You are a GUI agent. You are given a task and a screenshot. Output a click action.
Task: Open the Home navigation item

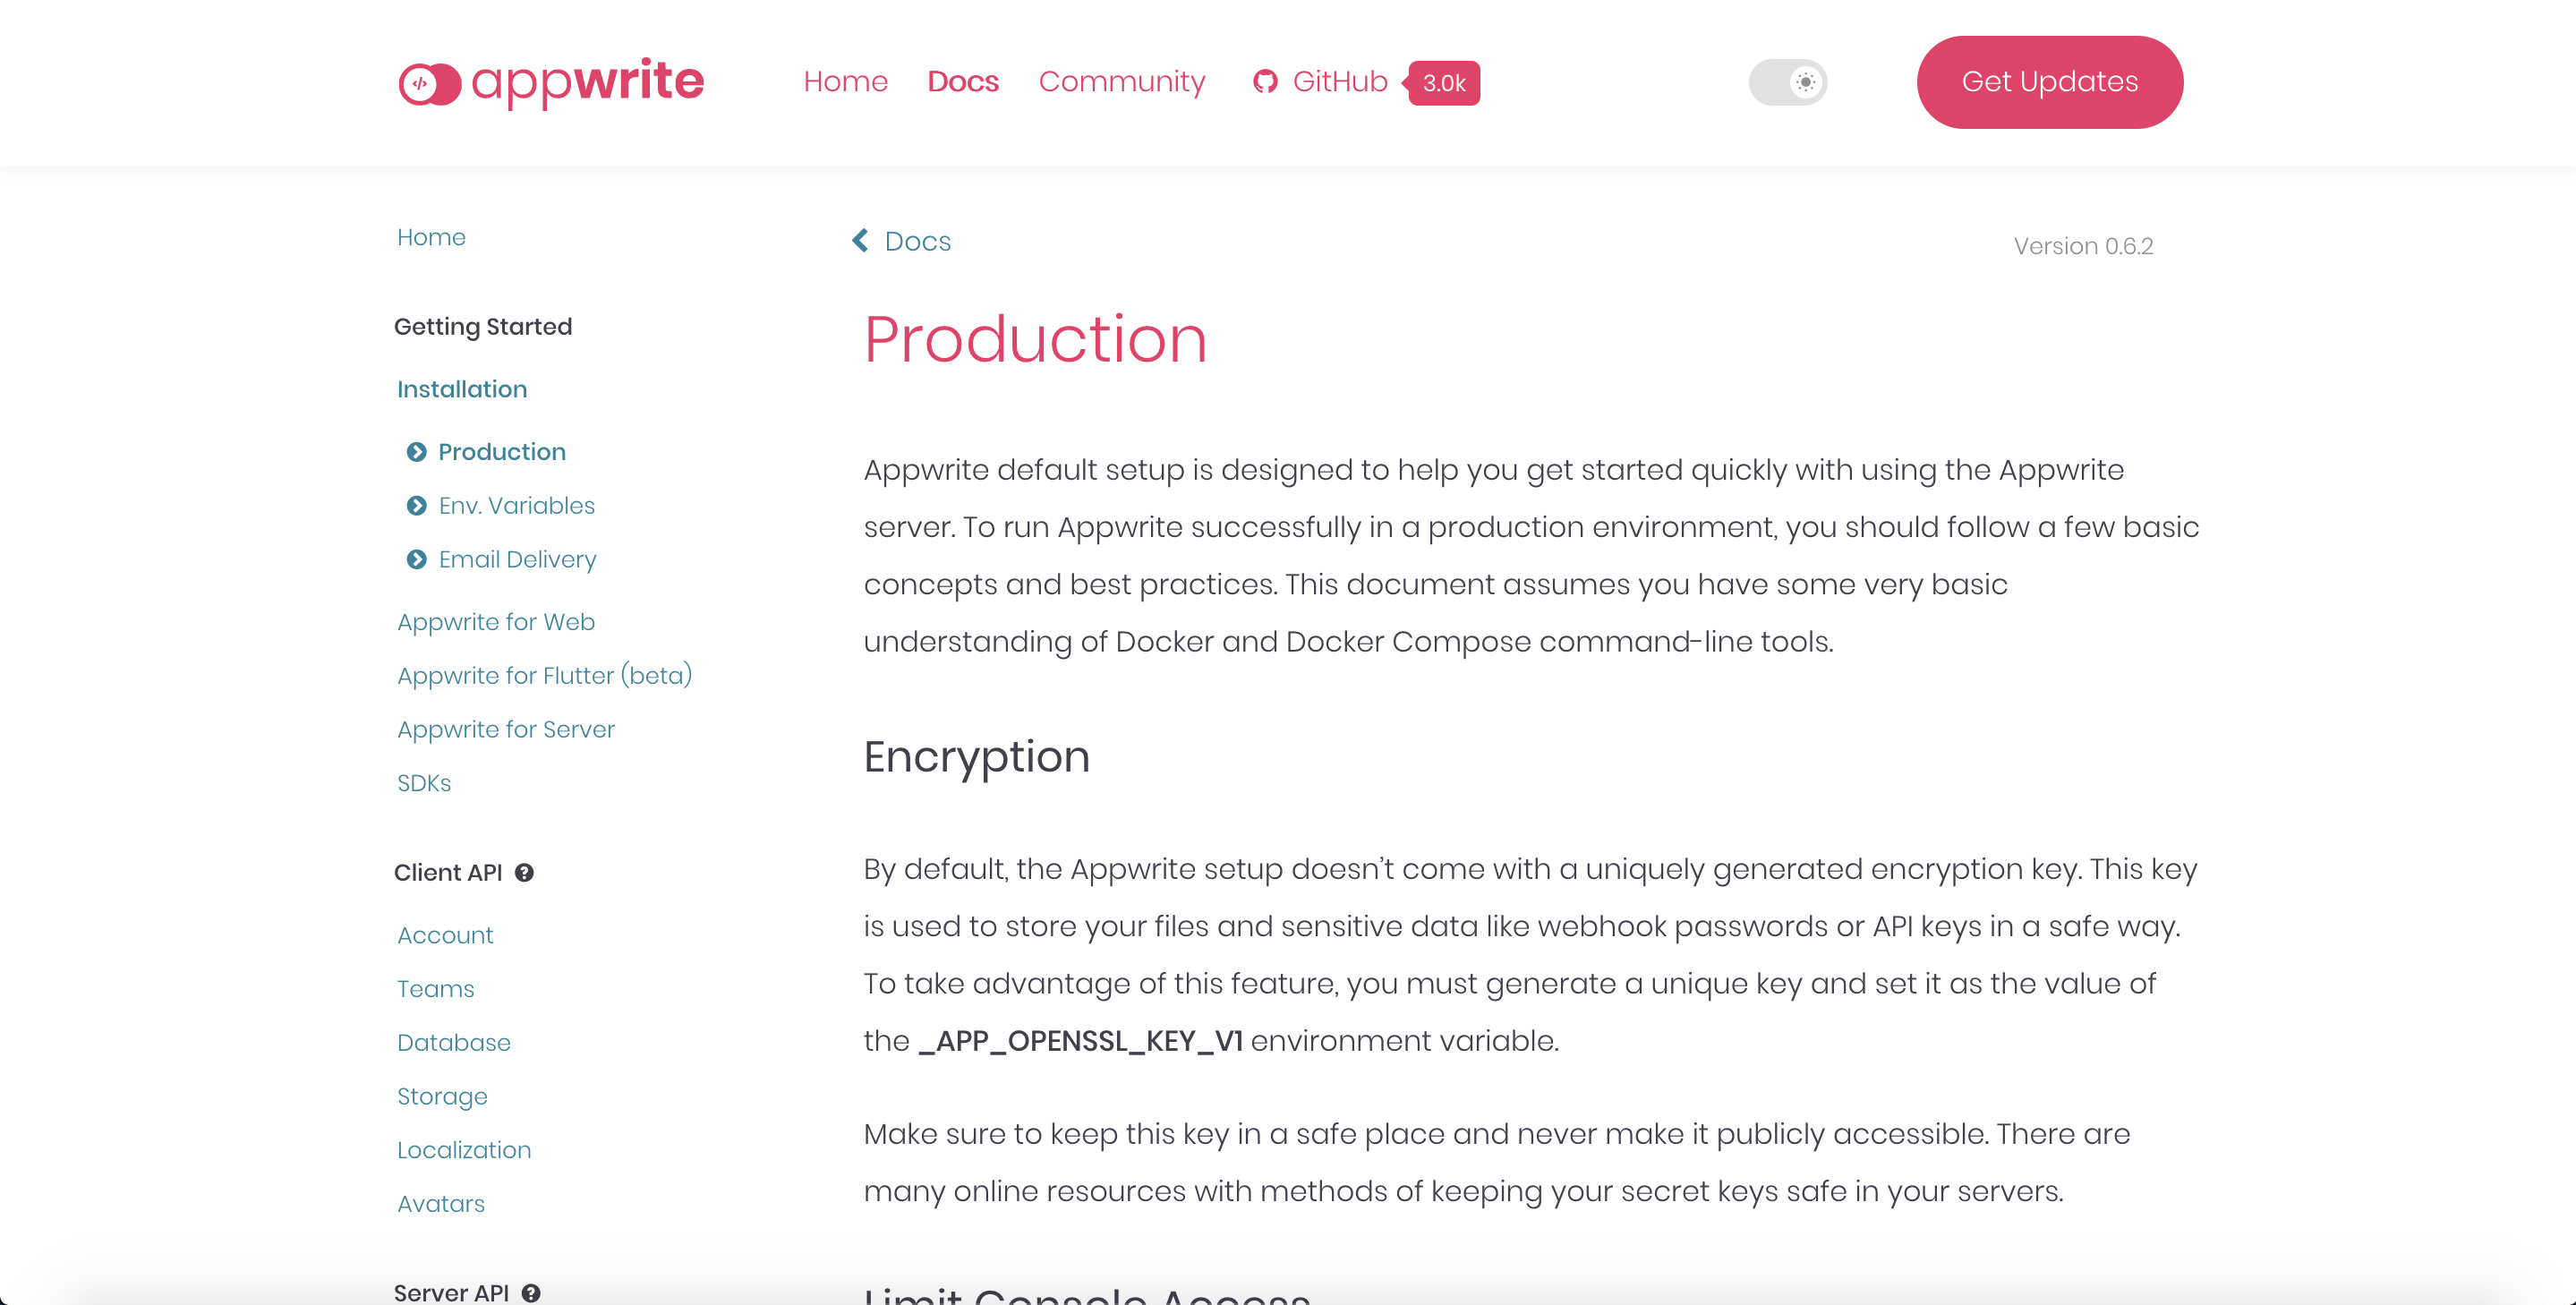[x=845, y=82]
